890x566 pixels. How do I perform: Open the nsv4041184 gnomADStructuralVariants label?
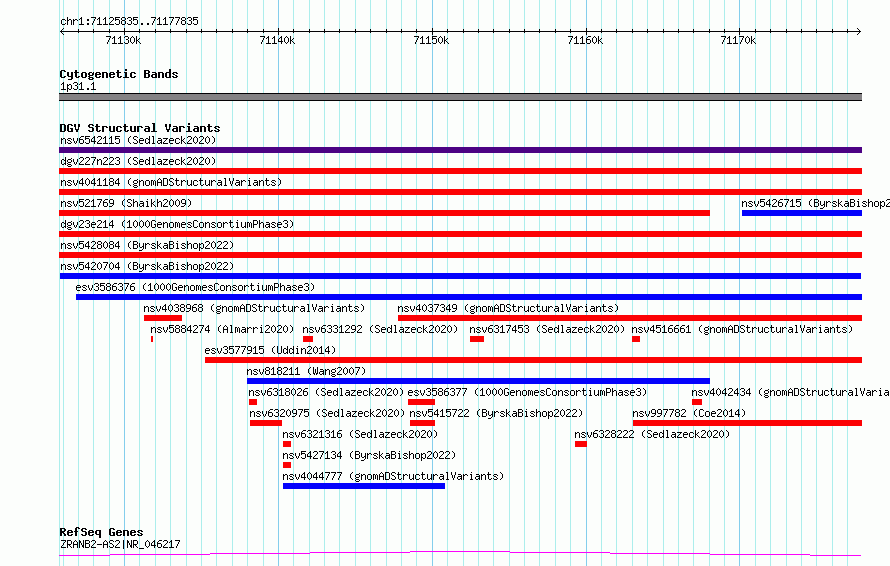pyautogui.click(x=171, y=182)
